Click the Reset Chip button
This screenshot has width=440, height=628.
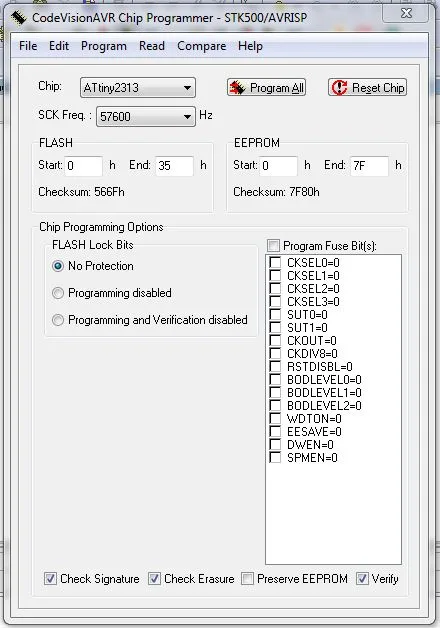point(368,88)
